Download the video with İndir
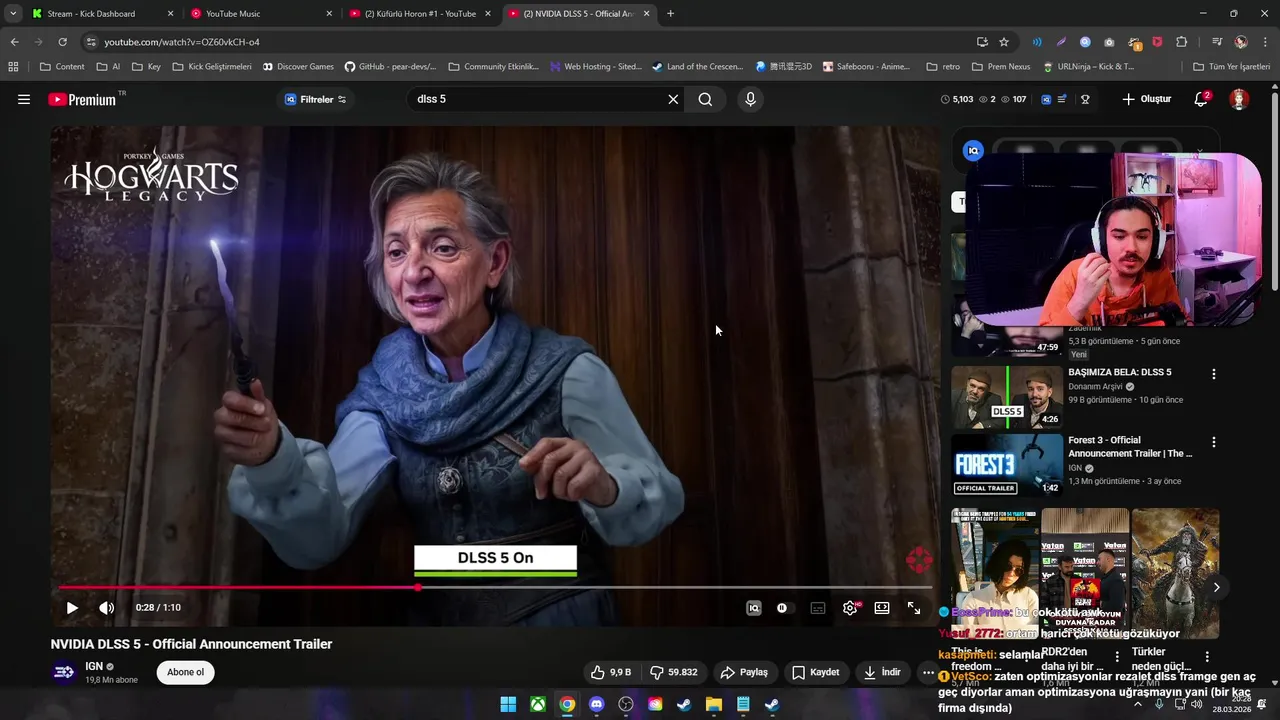The height and width of the screenshot is (720, 1280). click(883, 672)
